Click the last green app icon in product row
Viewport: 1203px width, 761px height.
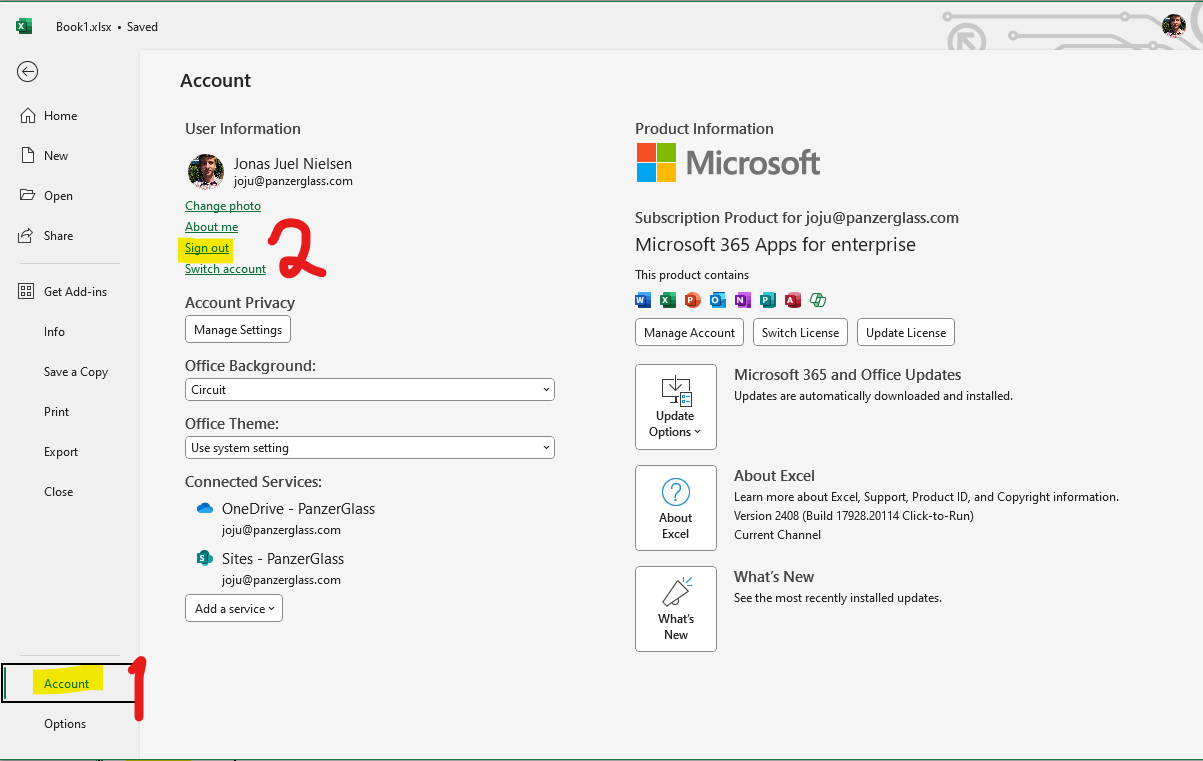coord(818,300)
